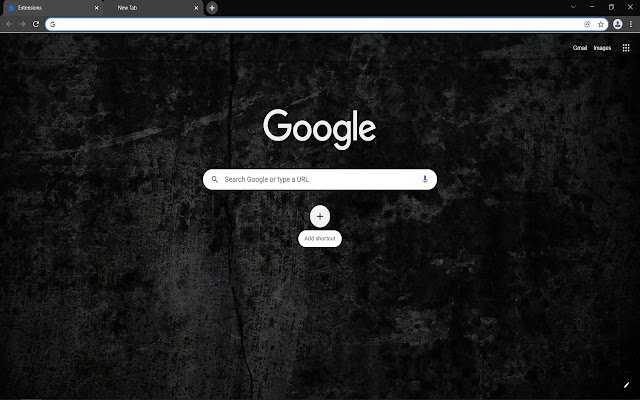This screenshot has height=400, width=640.
Task: Customize this page with pencil icon
Action: [627, 385]
